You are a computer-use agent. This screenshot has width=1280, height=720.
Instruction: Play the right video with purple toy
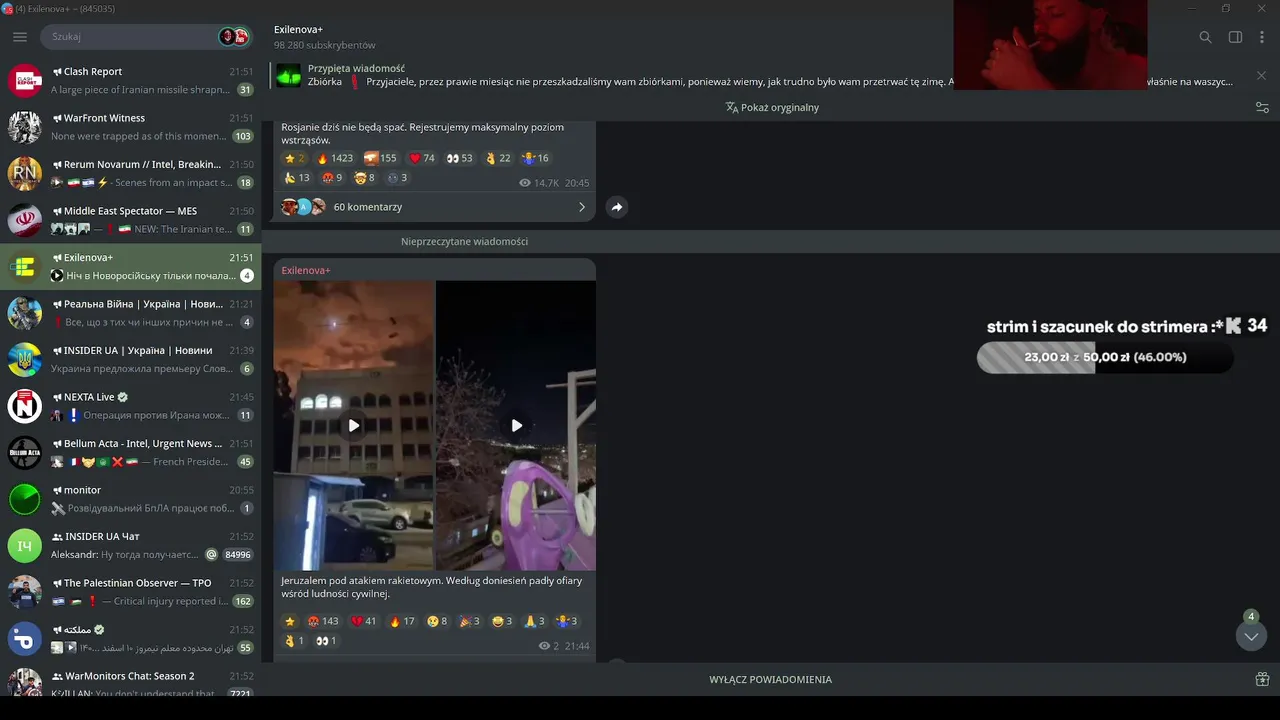point(516,426)
